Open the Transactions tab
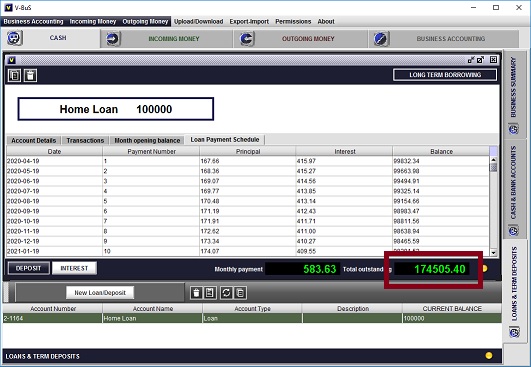This screenshot has height=367, width=531. [x=85, y=140]
